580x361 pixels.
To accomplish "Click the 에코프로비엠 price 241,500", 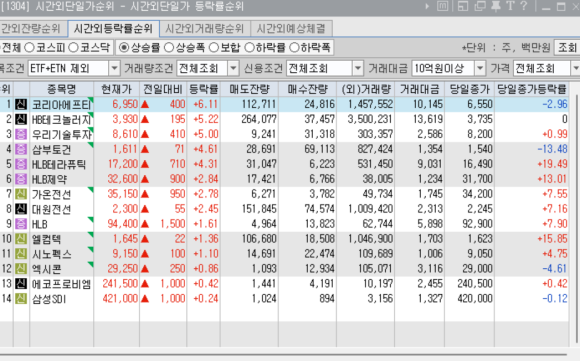I will click(120, 284).
